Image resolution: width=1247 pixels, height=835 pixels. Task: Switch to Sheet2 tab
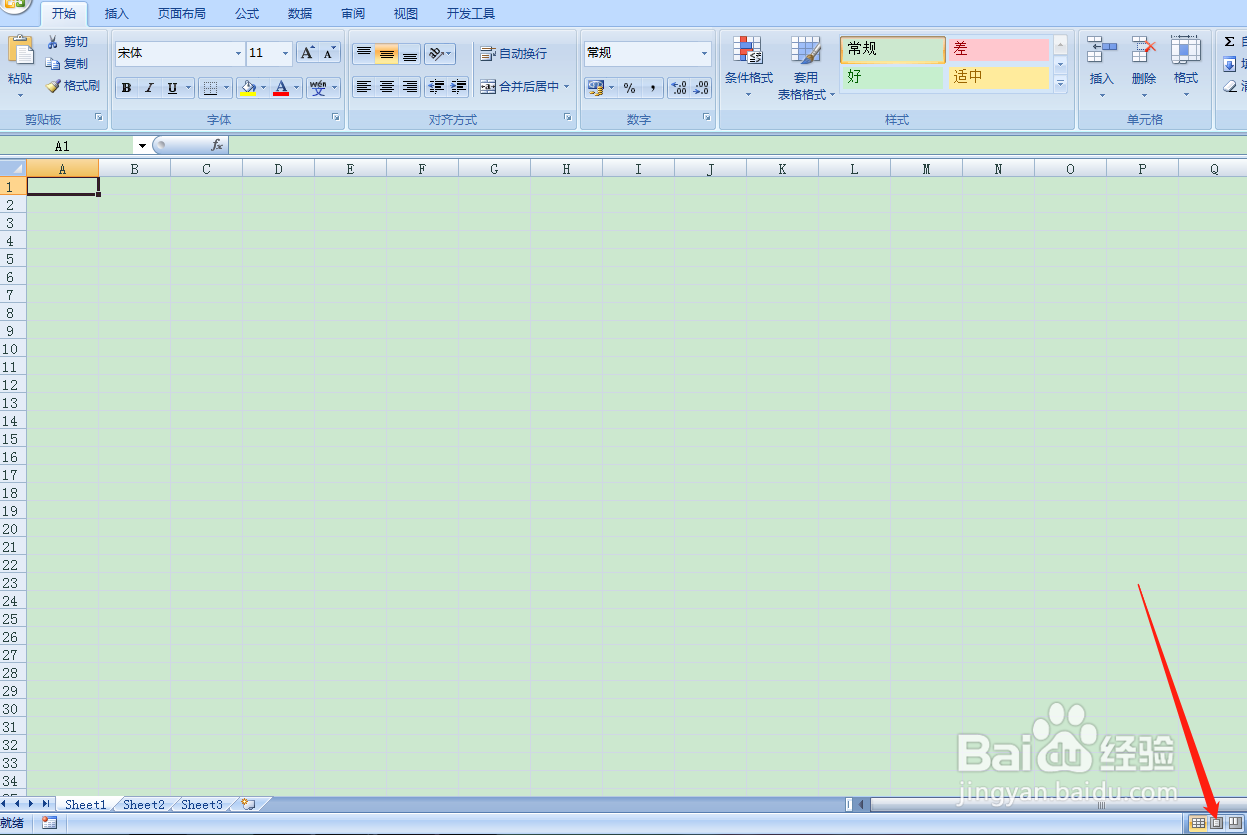pos(144,805)
